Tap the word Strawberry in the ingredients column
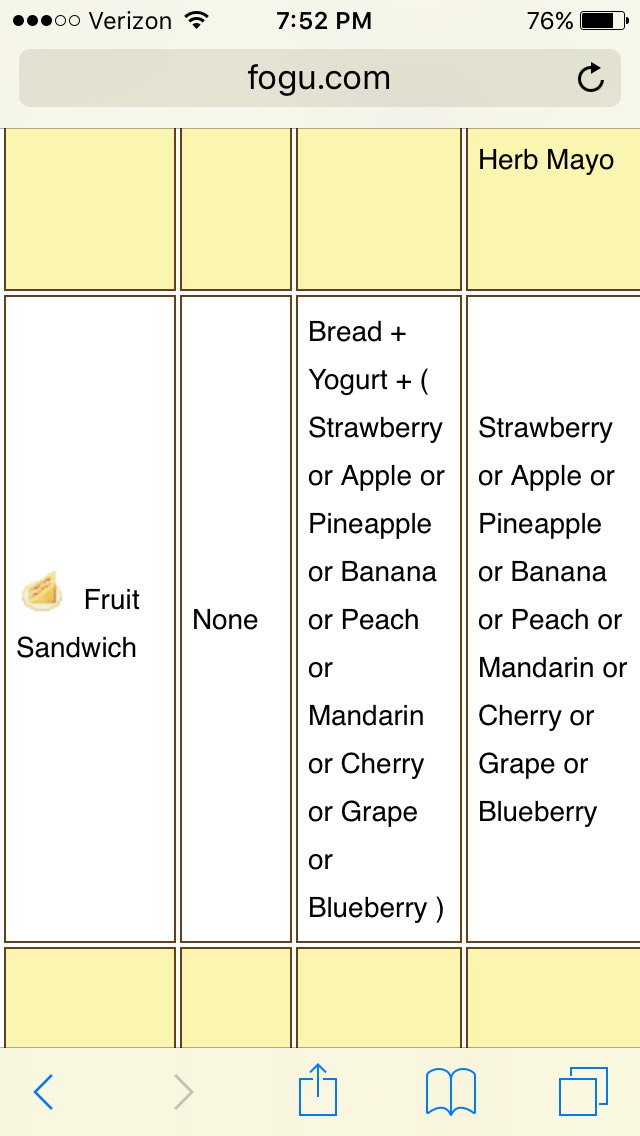 coord(376,428)
